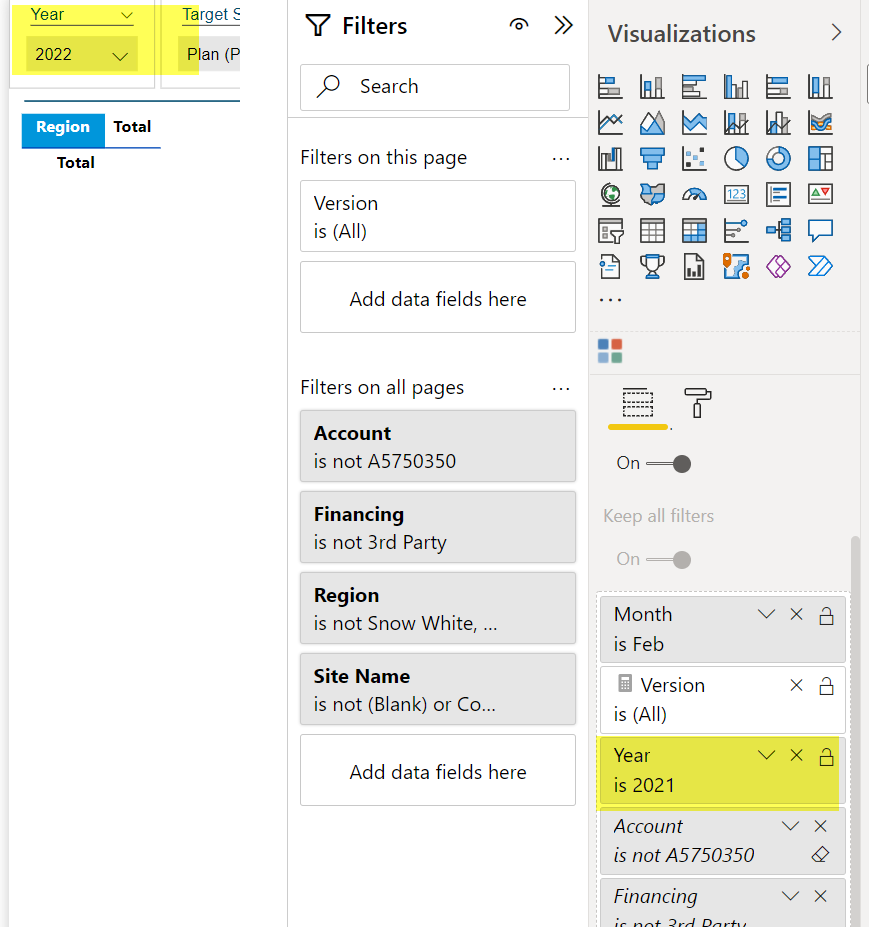Expand the Year is 2021 filter card

pyautogui.click(x=766, y=755)
